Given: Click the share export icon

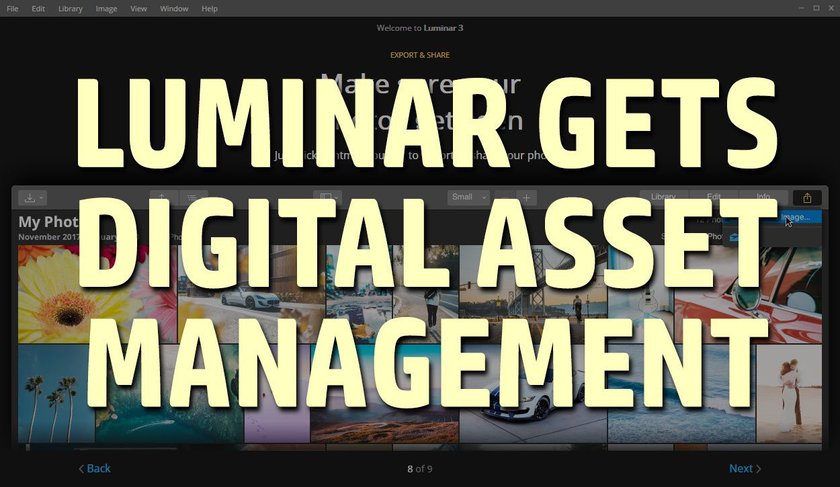Looking at the screenshot, I should (807, 198).
